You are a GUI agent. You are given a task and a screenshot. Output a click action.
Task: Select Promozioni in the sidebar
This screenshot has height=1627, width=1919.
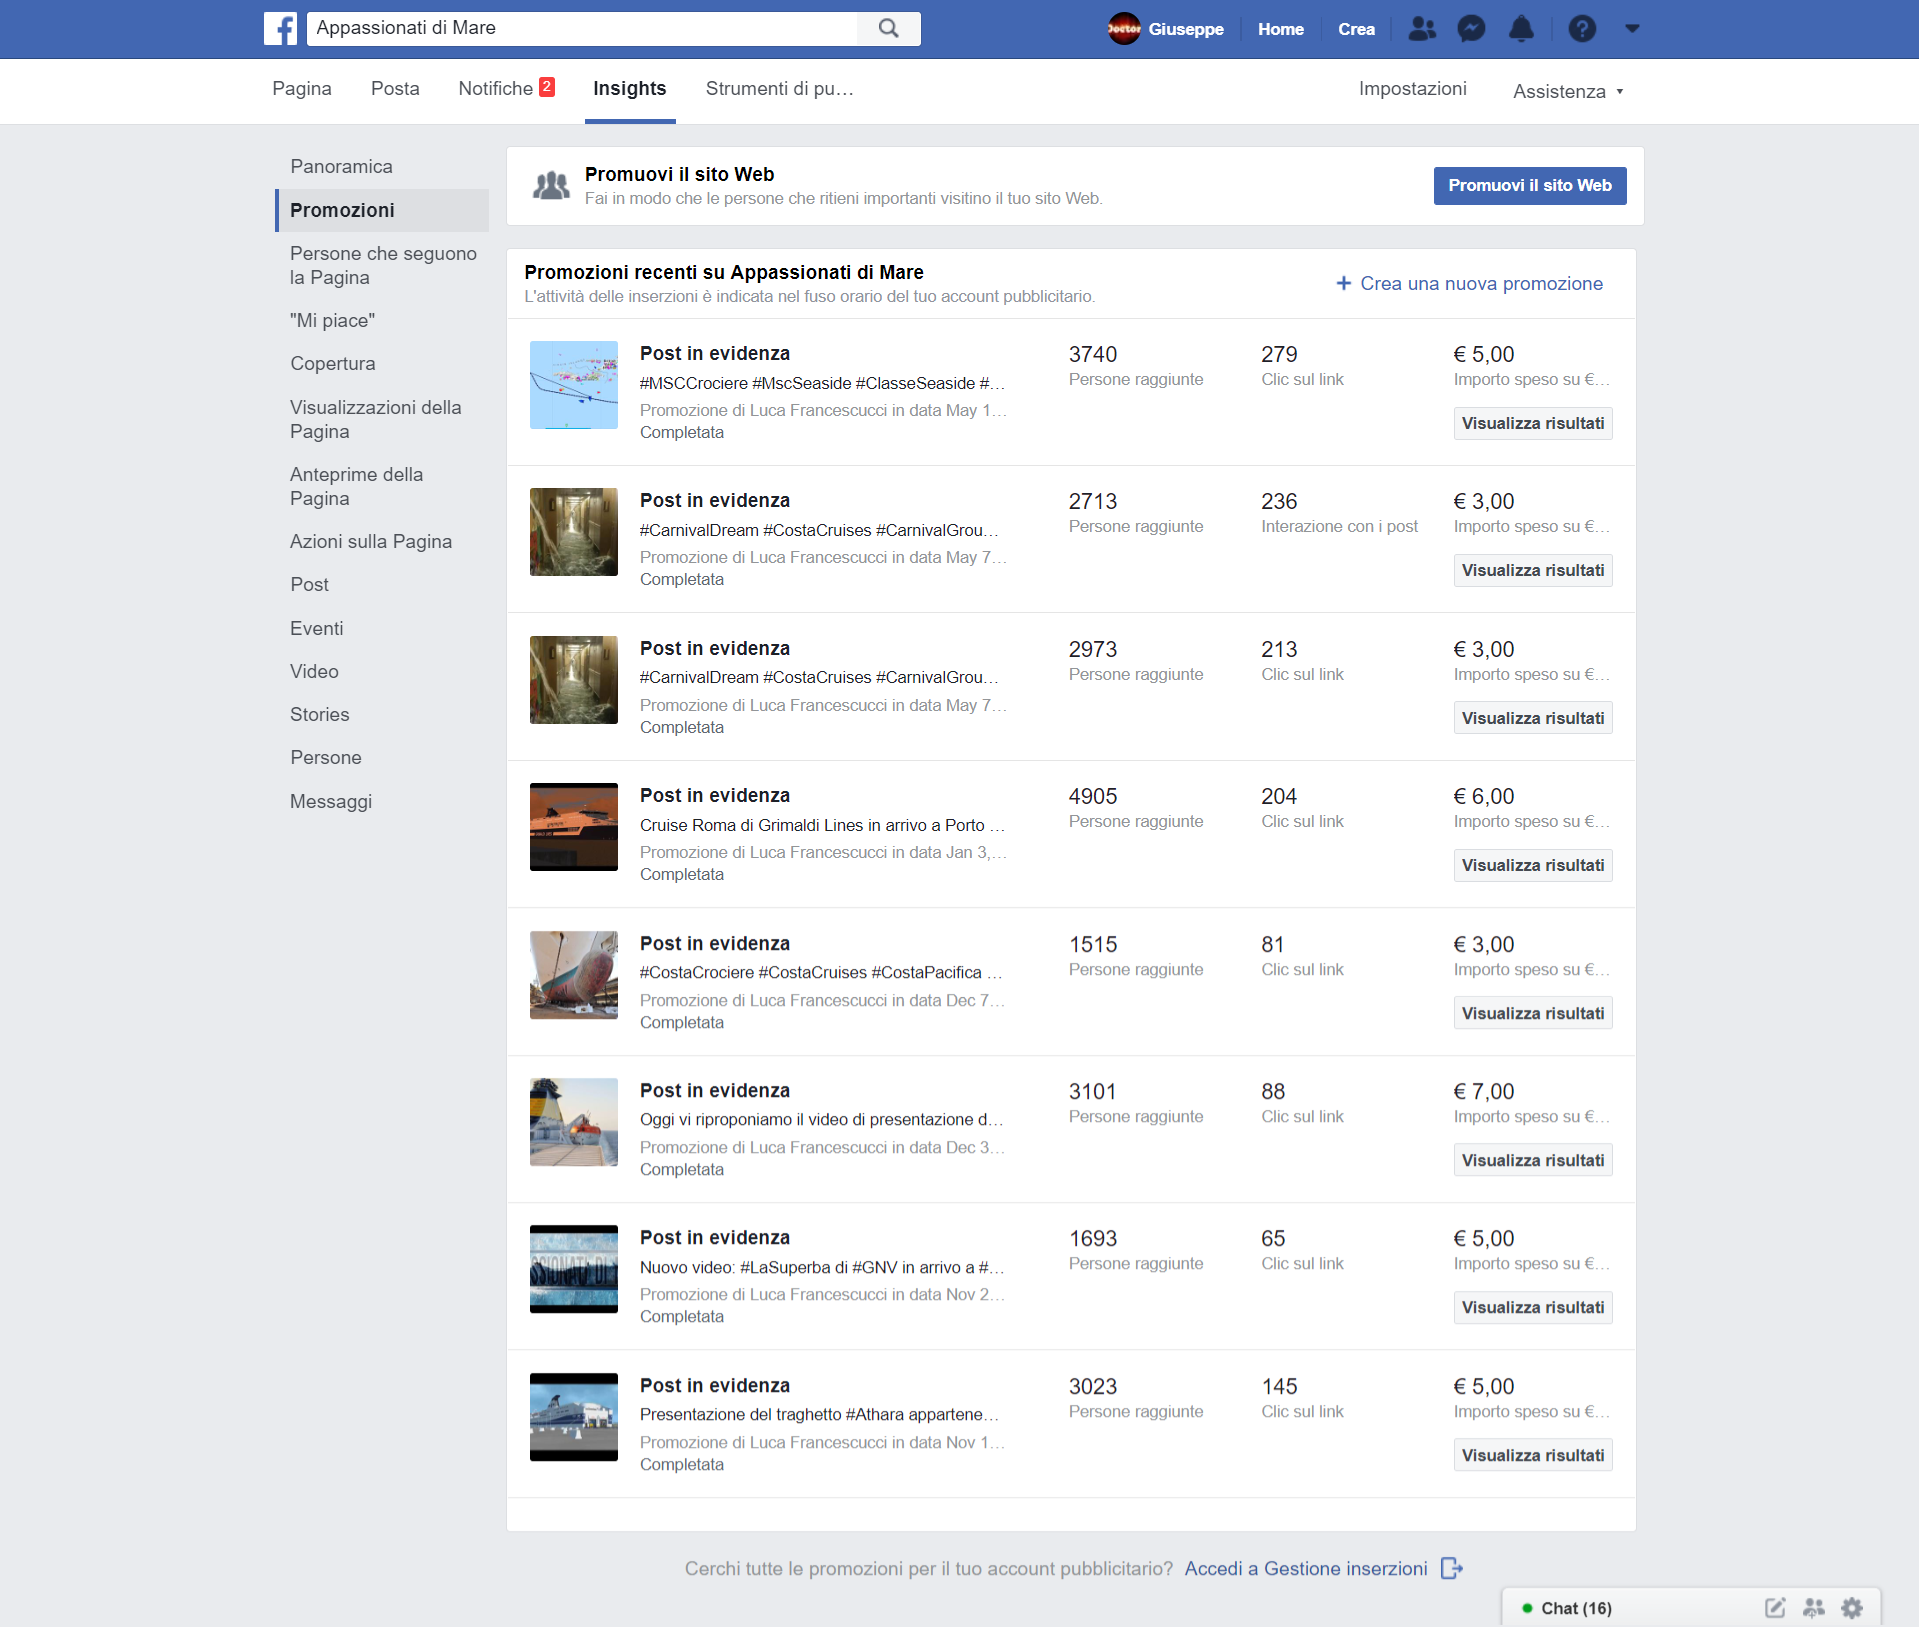382,210
